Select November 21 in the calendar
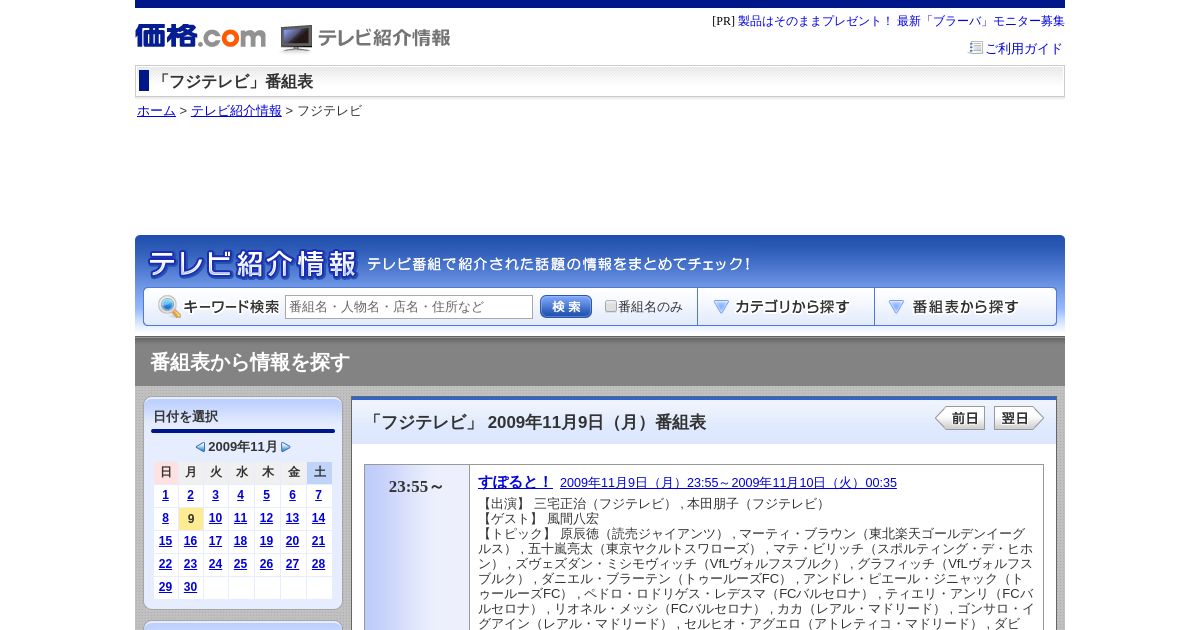1200x630 pixels. pyautogui.click(x=319, y=541)
